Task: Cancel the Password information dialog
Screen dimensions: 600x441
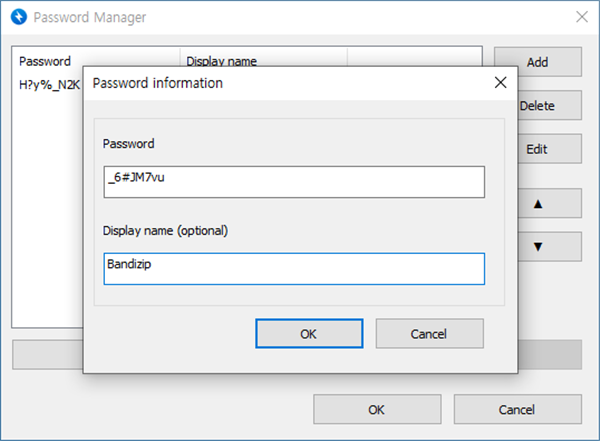Action: coord(429,333)
